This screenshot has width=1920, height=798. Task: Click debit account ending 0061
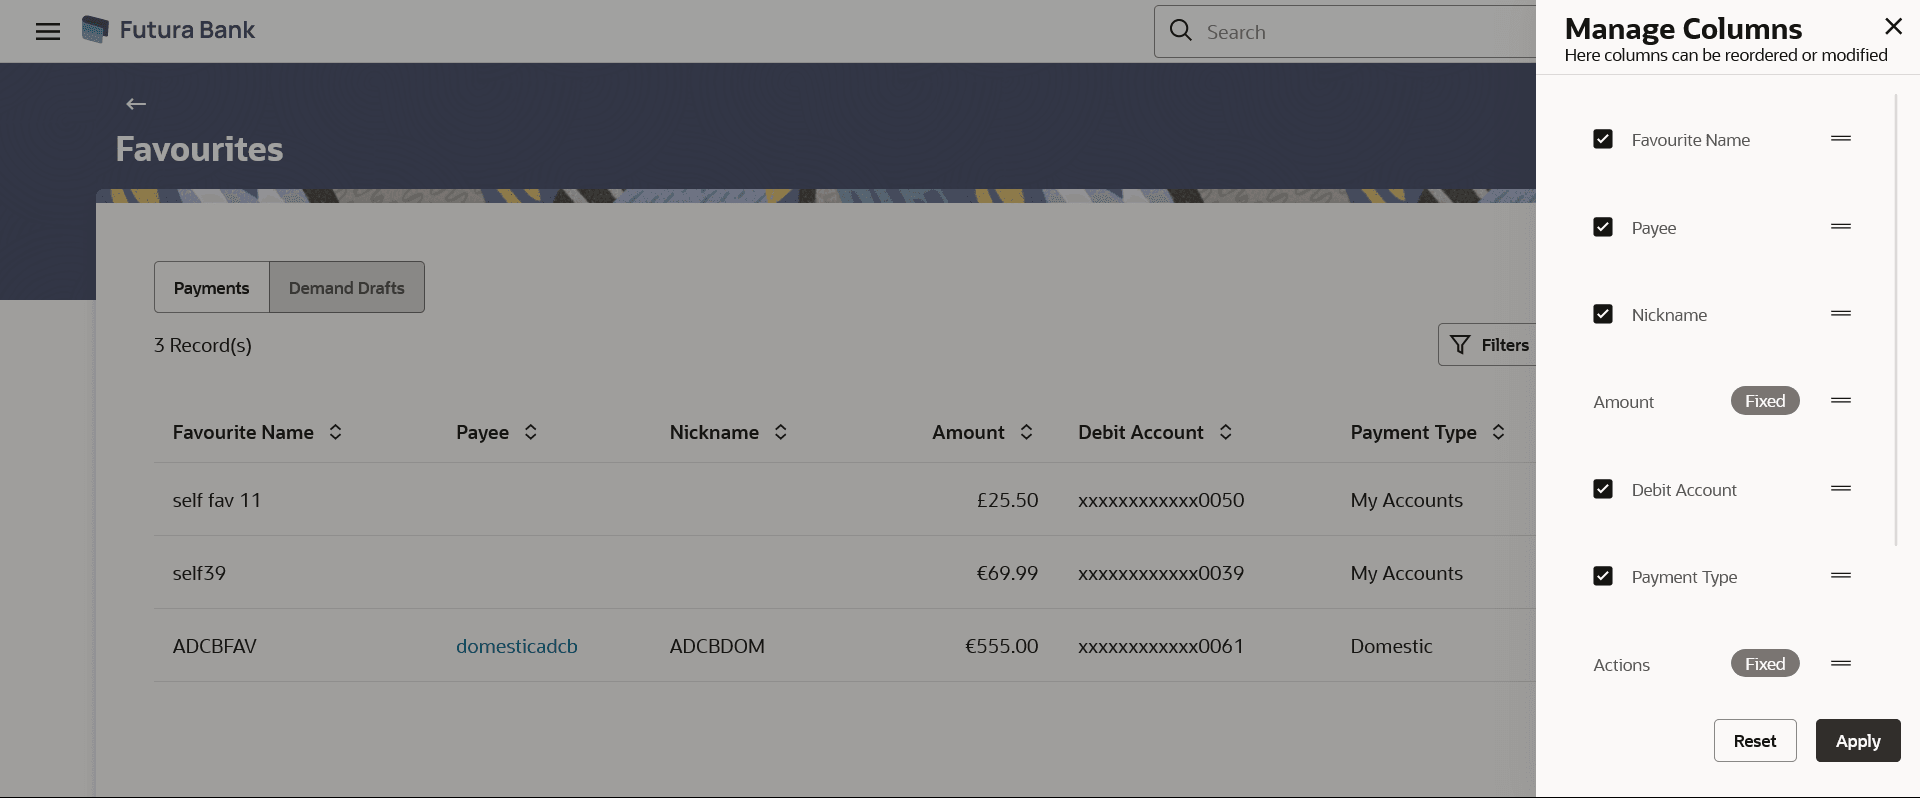[1161, 646]
